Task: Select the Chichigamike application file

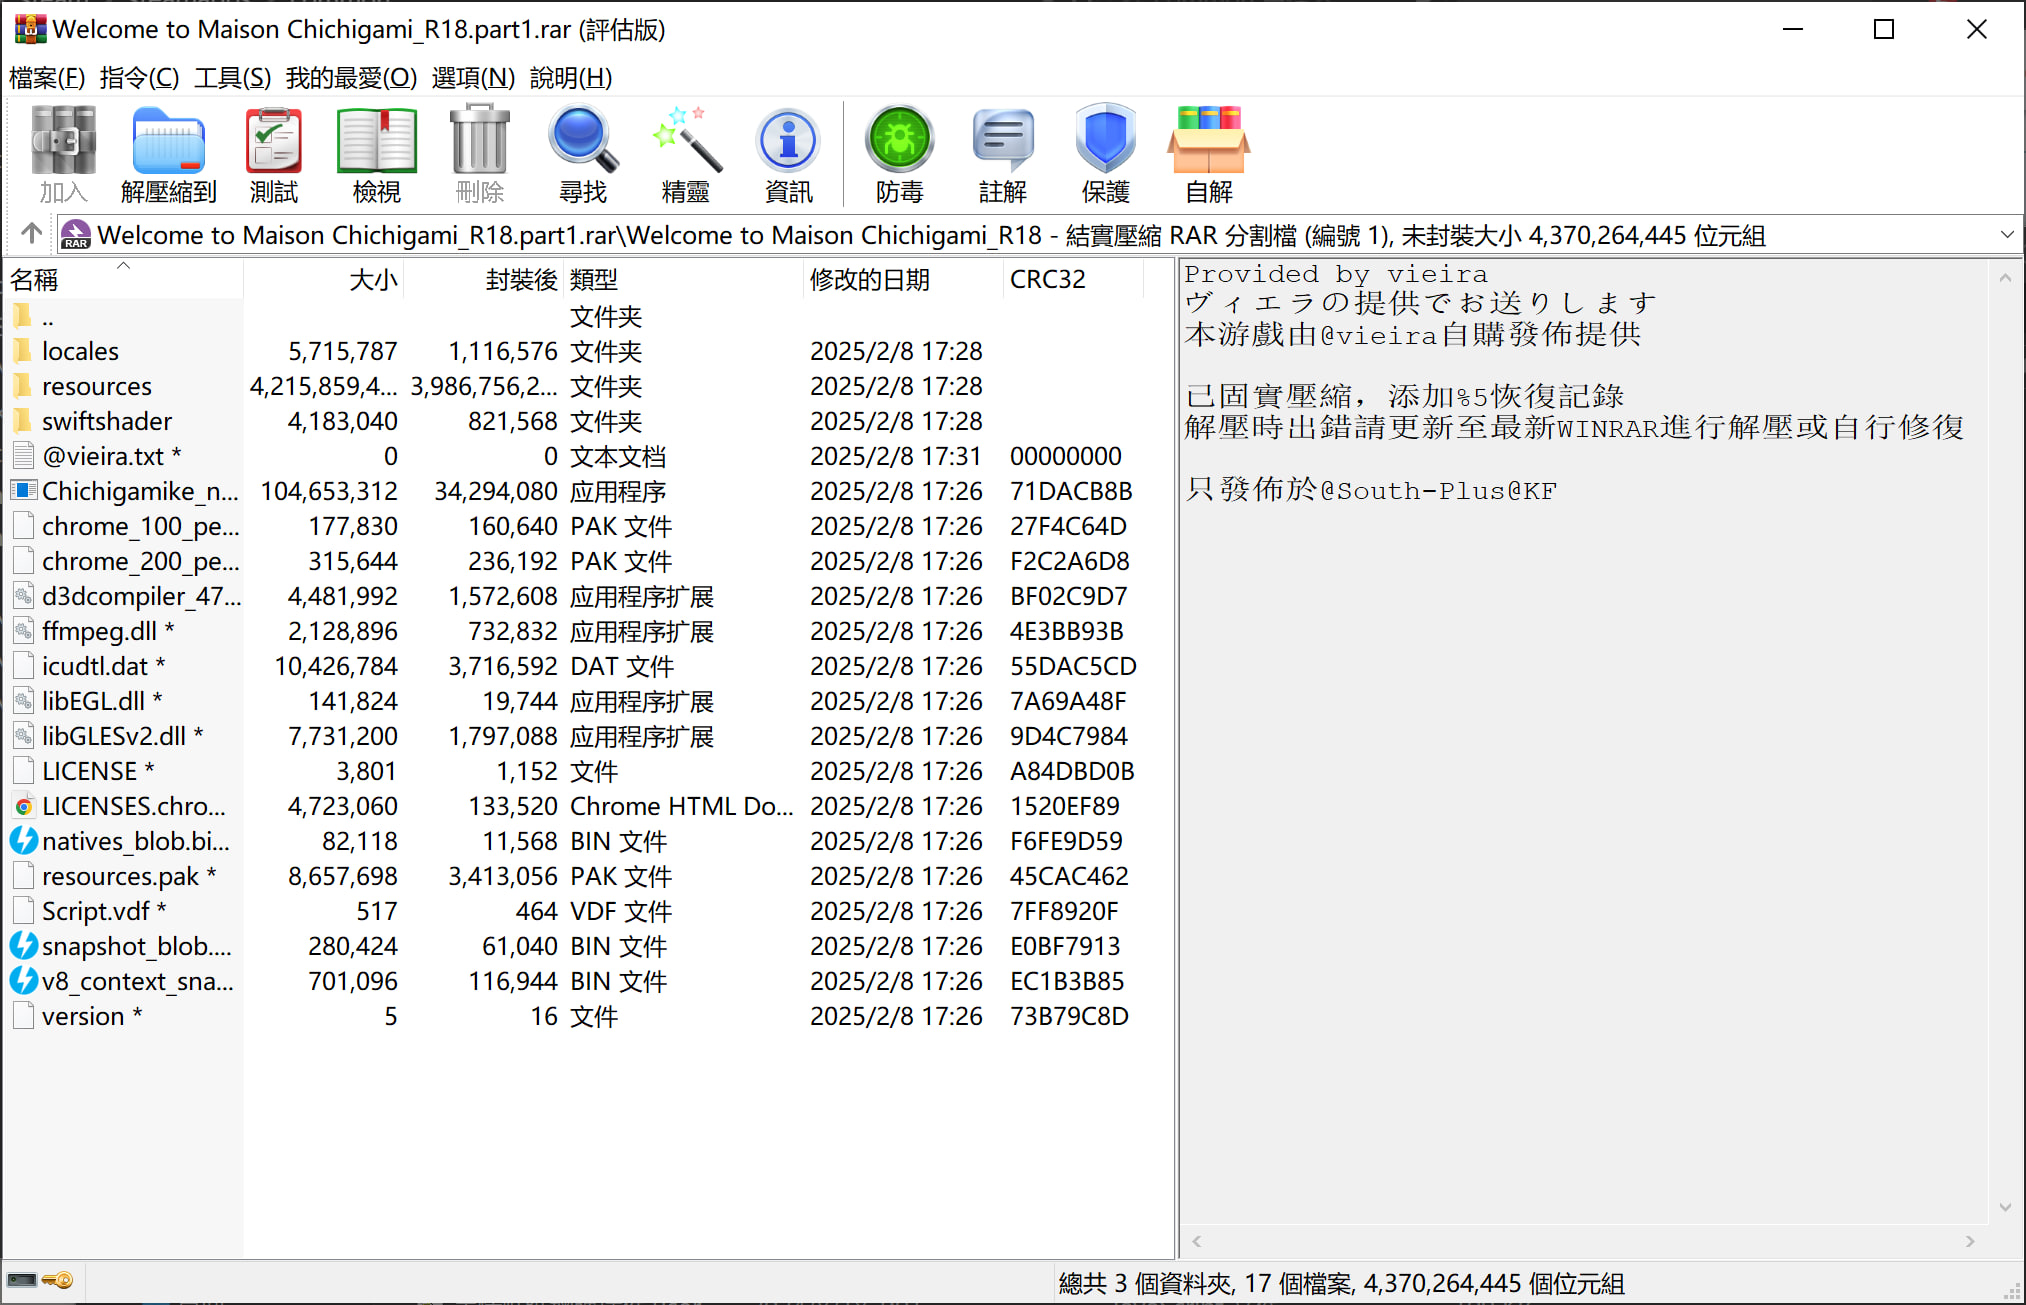Action: (x=139, y=491)
